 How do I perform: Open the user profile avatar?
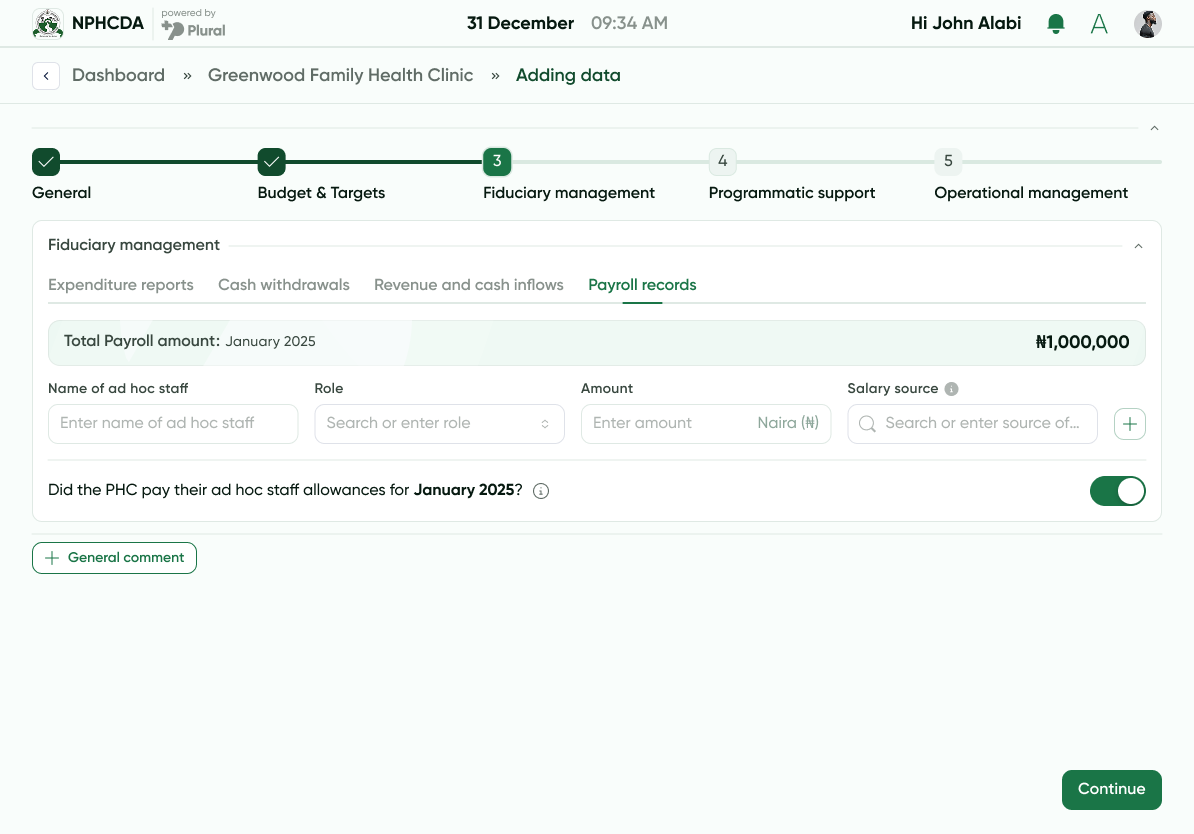[x=1148, y=24]
